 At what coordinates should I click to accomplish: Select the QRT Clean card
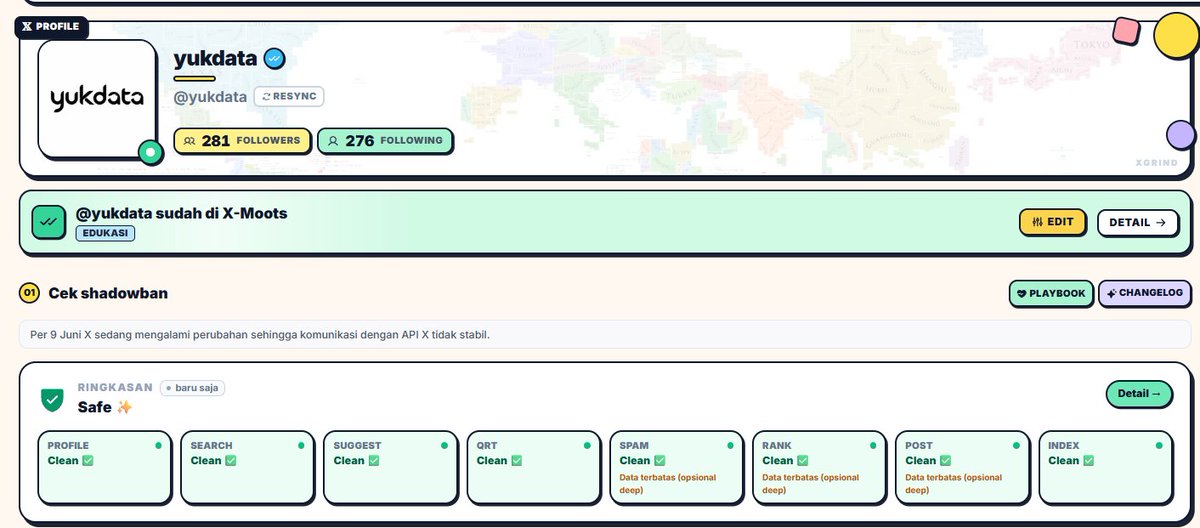[533, 467]
